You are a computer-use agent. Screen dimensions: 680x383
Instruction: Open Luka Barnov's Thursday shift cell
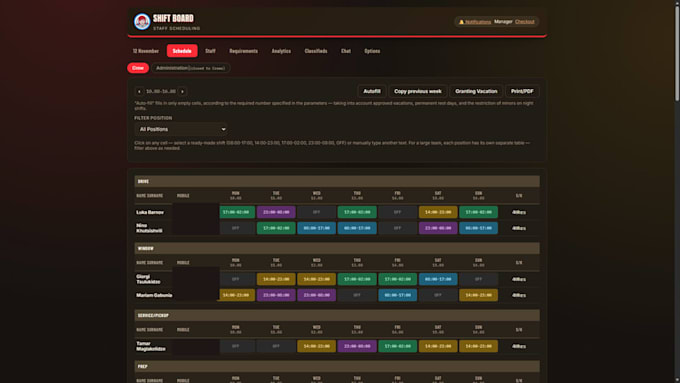[x=357, y=212]
